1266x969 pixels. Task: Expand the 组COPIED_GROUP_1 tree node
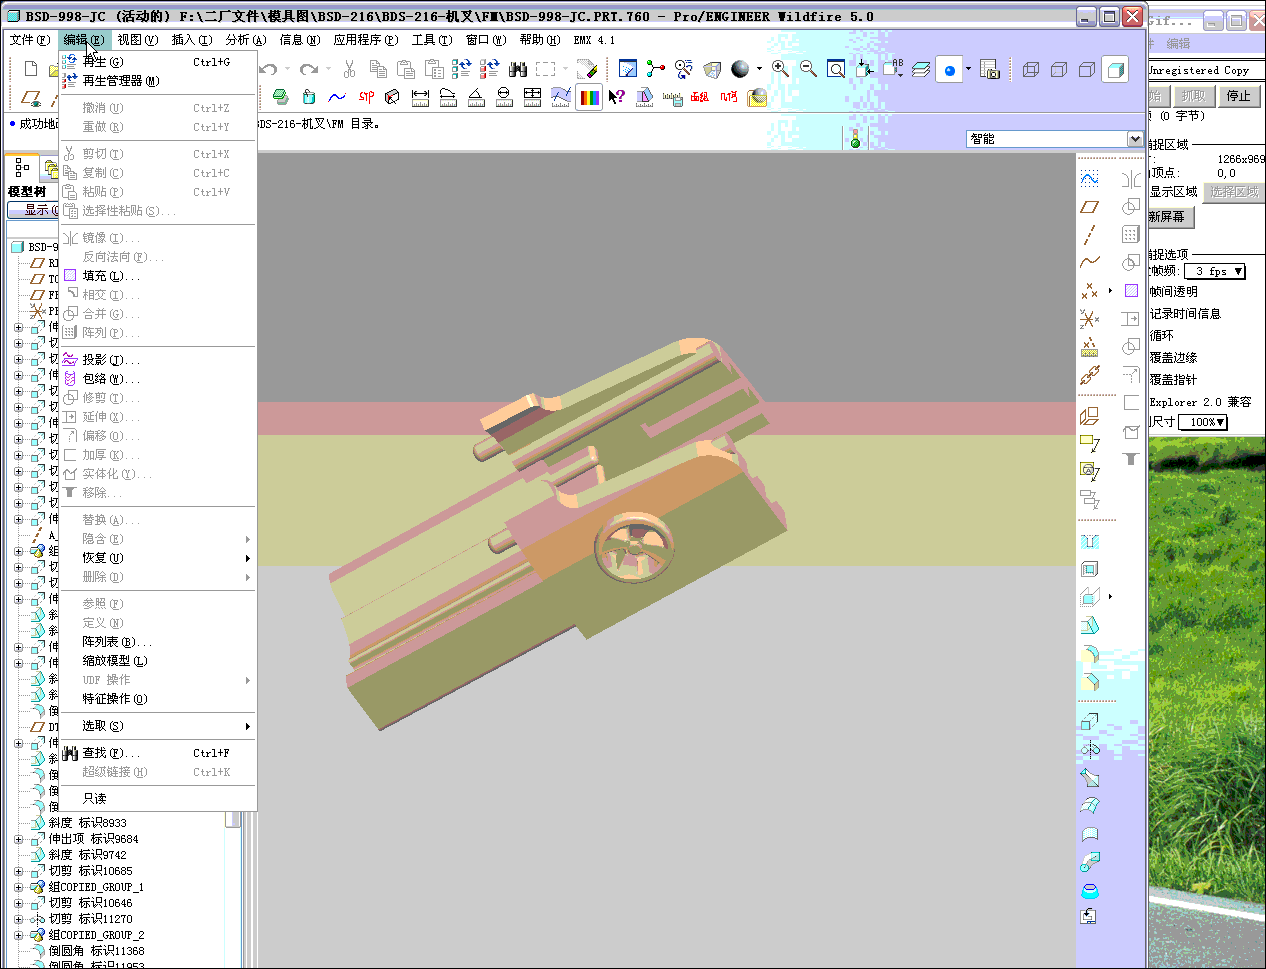[19, 887]
